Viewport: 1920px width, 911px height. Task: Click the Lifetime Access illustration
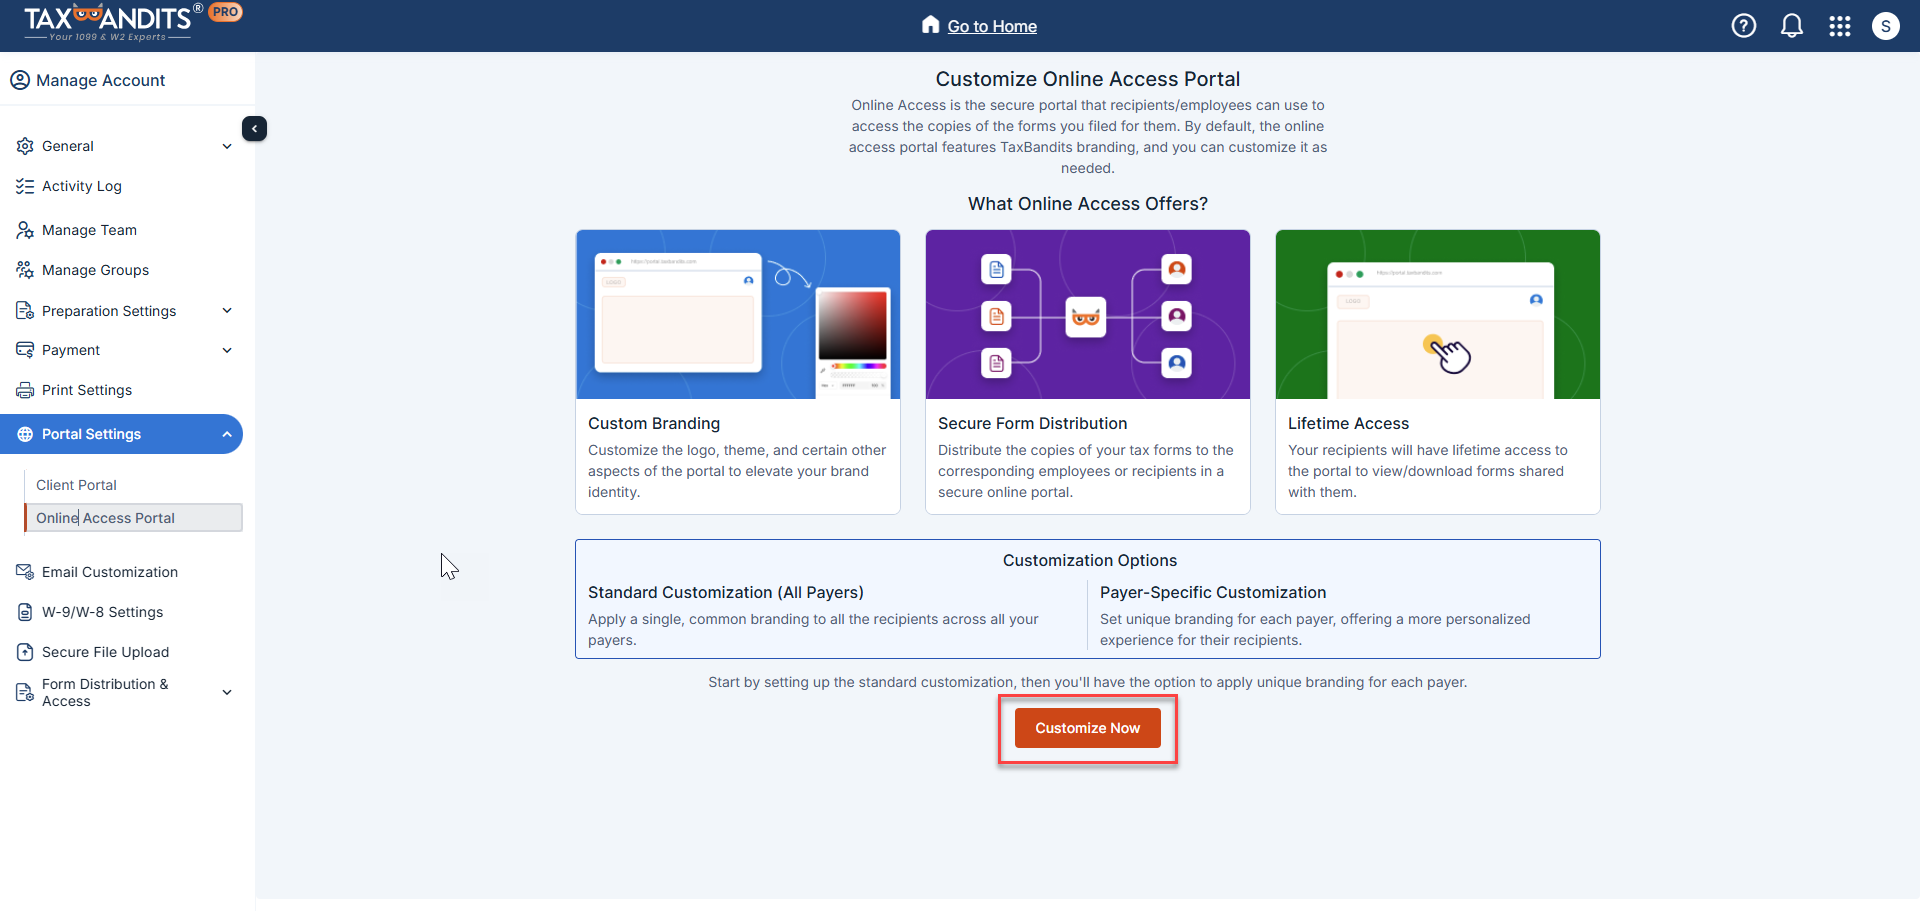click(x=1438, y=314)
